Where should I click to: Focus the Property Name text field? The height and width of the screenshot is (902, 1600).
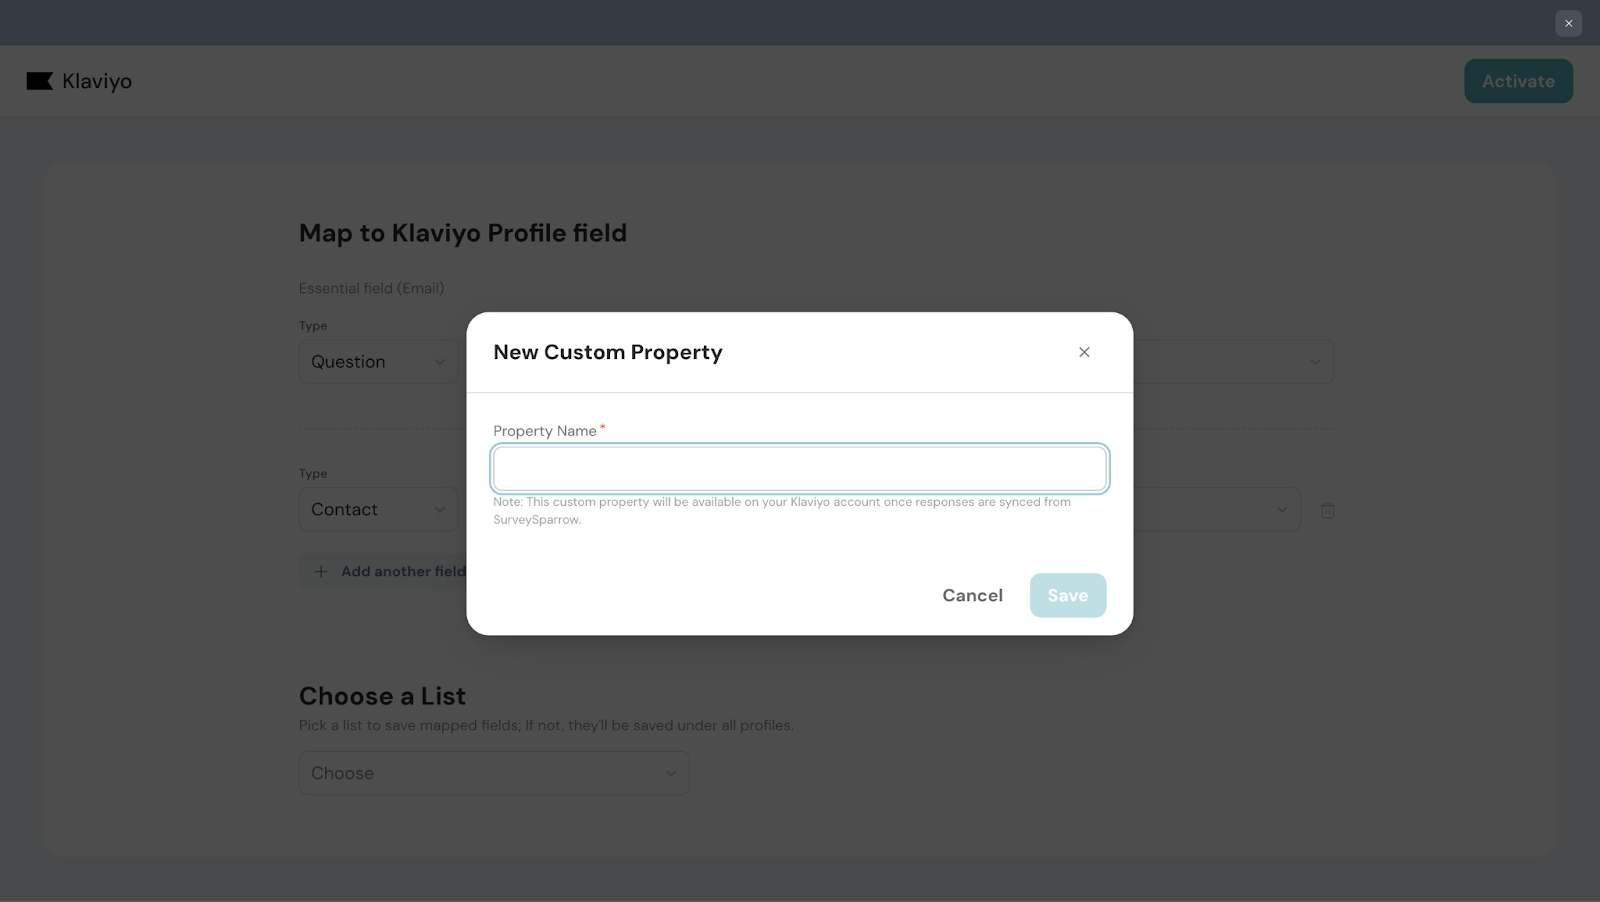click(x=799, y=468)
